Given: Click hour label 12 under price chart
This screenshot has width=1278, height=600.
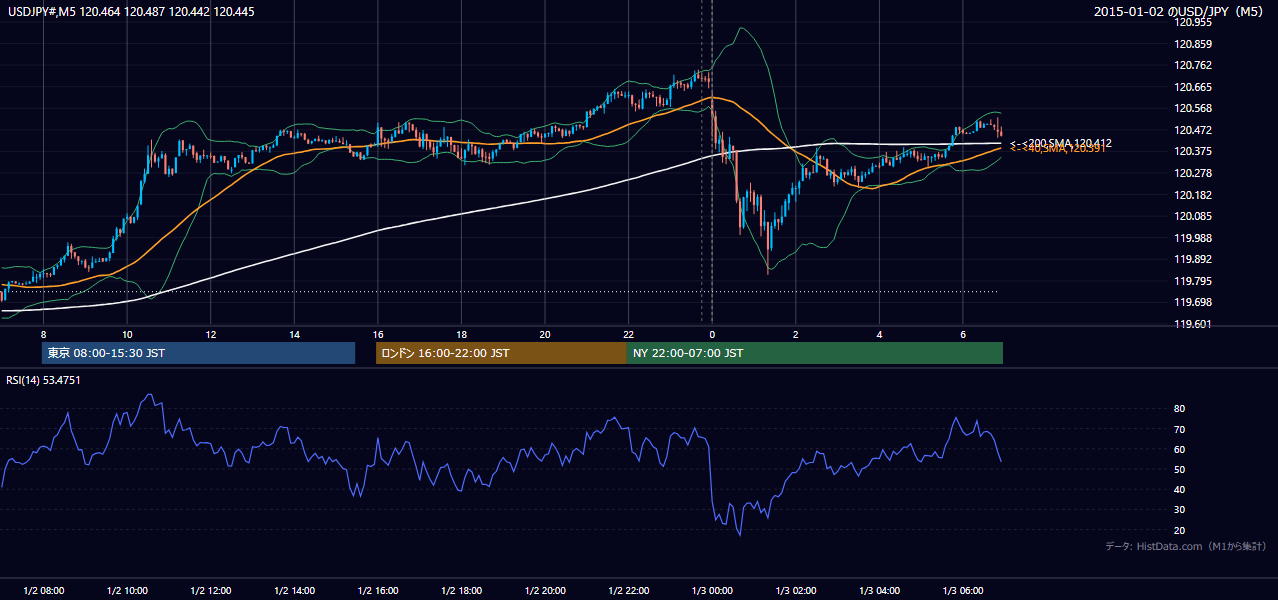Looking at the screenshot, I should pos(211,334).
